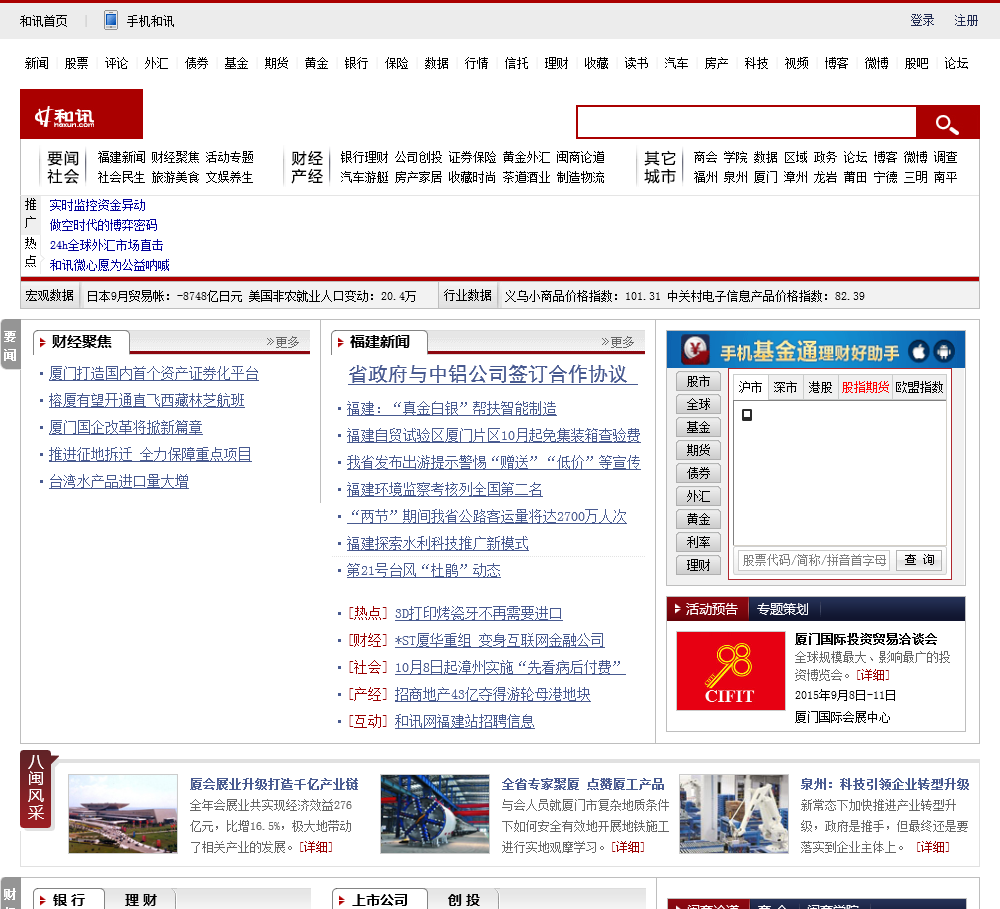
Task: Click the Android download icon in fund banner
Action: (944, 351)
